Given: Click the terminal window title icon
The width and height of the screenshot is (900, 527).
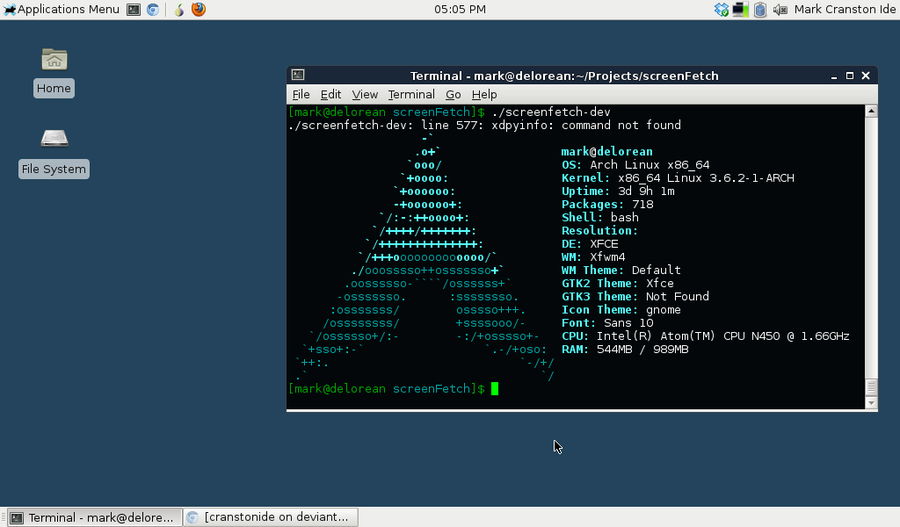Looking at the screenshot, I should [298, 75].
